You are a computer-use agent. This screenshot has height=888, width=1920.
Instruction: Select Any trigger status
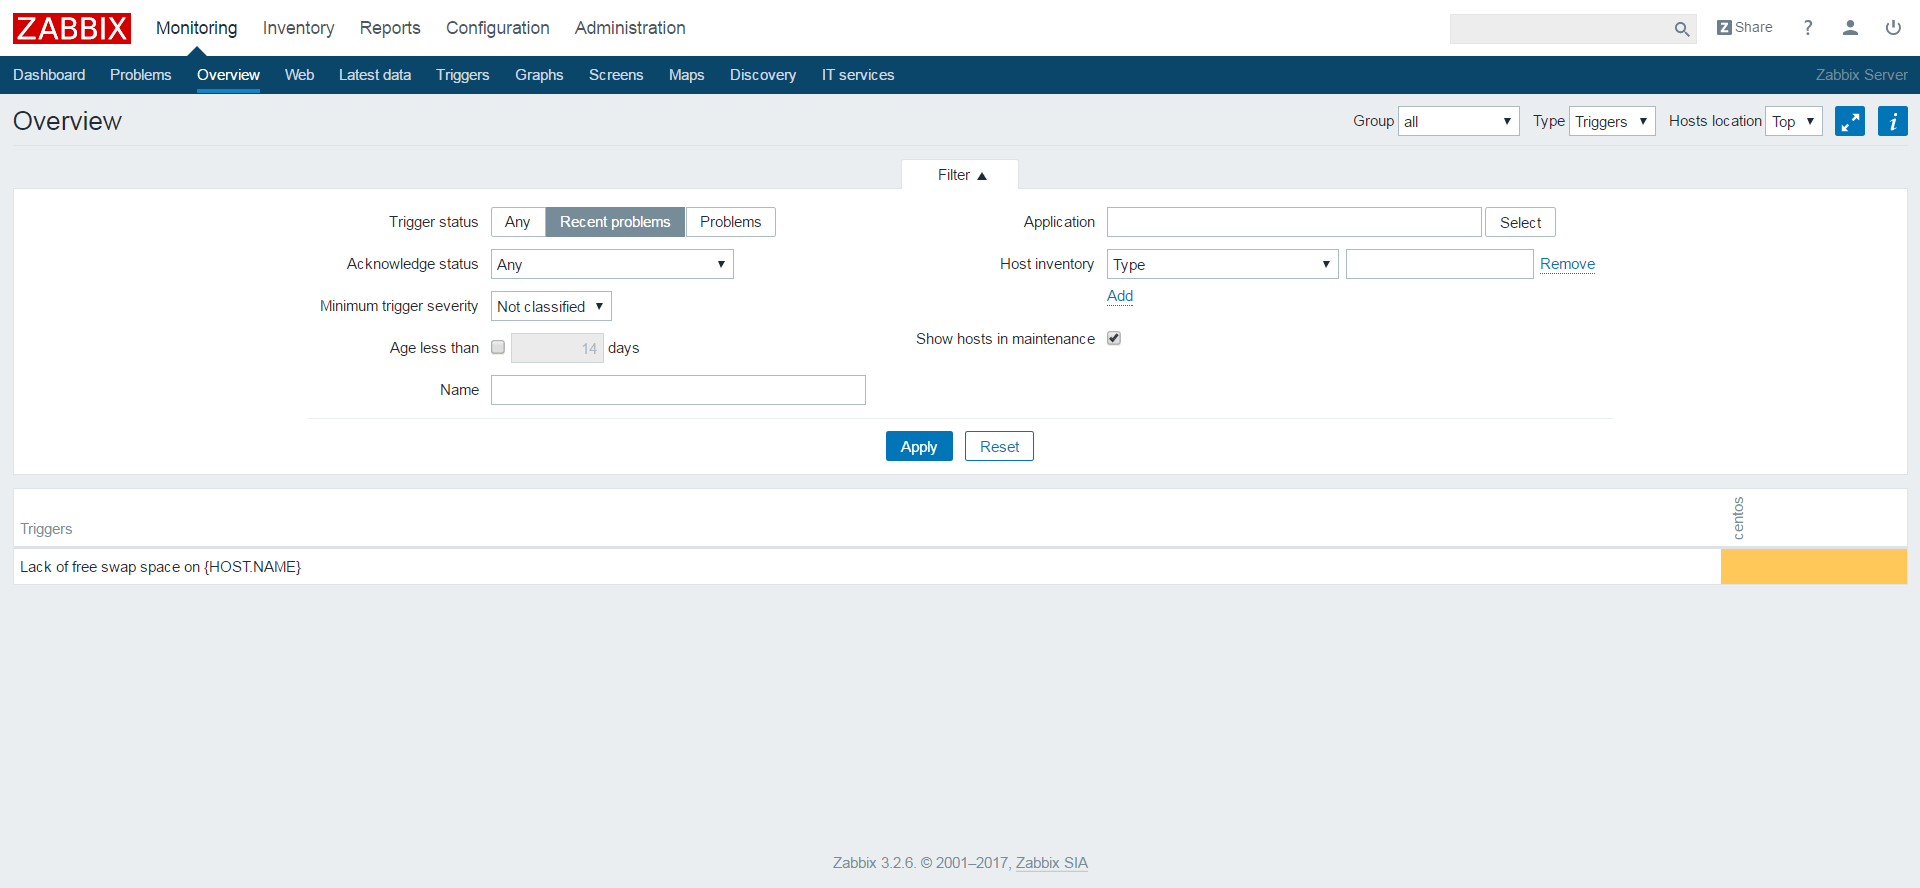coord(518,222)
